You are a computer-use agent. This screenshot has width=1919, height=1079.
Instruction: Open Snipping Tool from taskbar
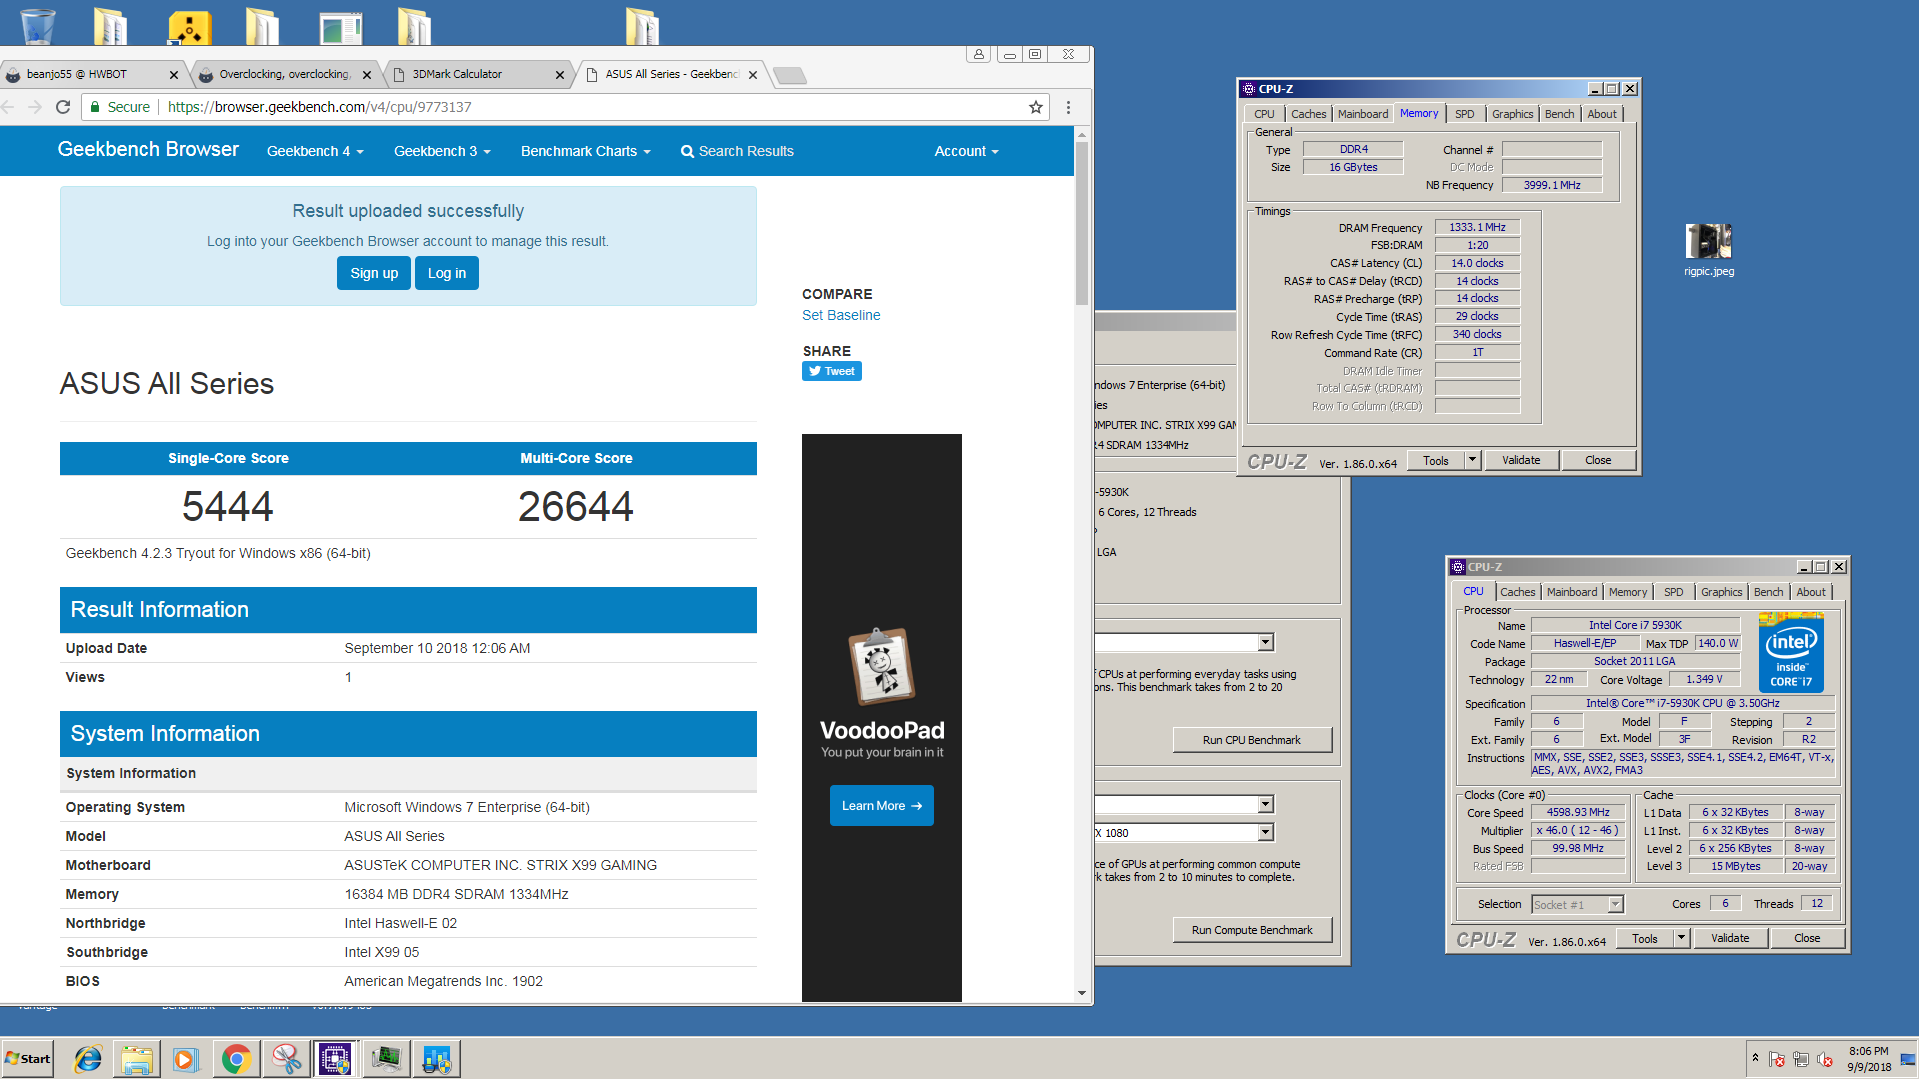click(x=286, y=1058)
